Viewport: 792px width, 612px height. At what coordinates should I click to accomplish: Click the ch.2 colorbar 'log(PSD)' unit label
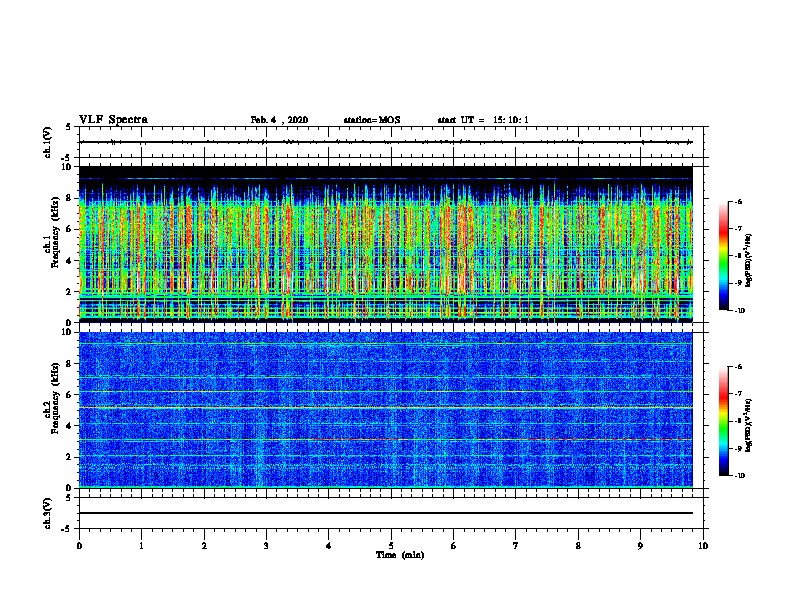click(x=749, y=425)
